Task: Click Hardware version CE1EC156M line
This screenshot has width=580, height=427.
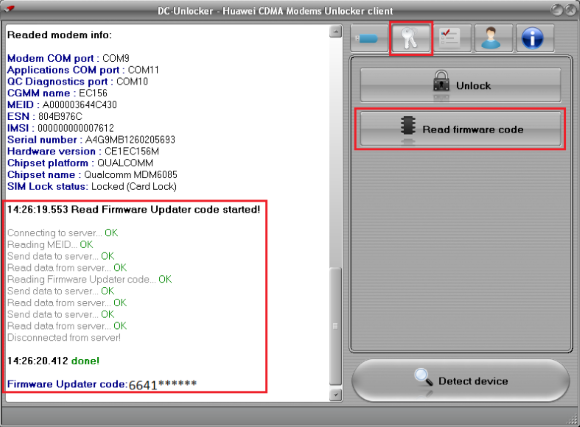Action: pos(83,151)
